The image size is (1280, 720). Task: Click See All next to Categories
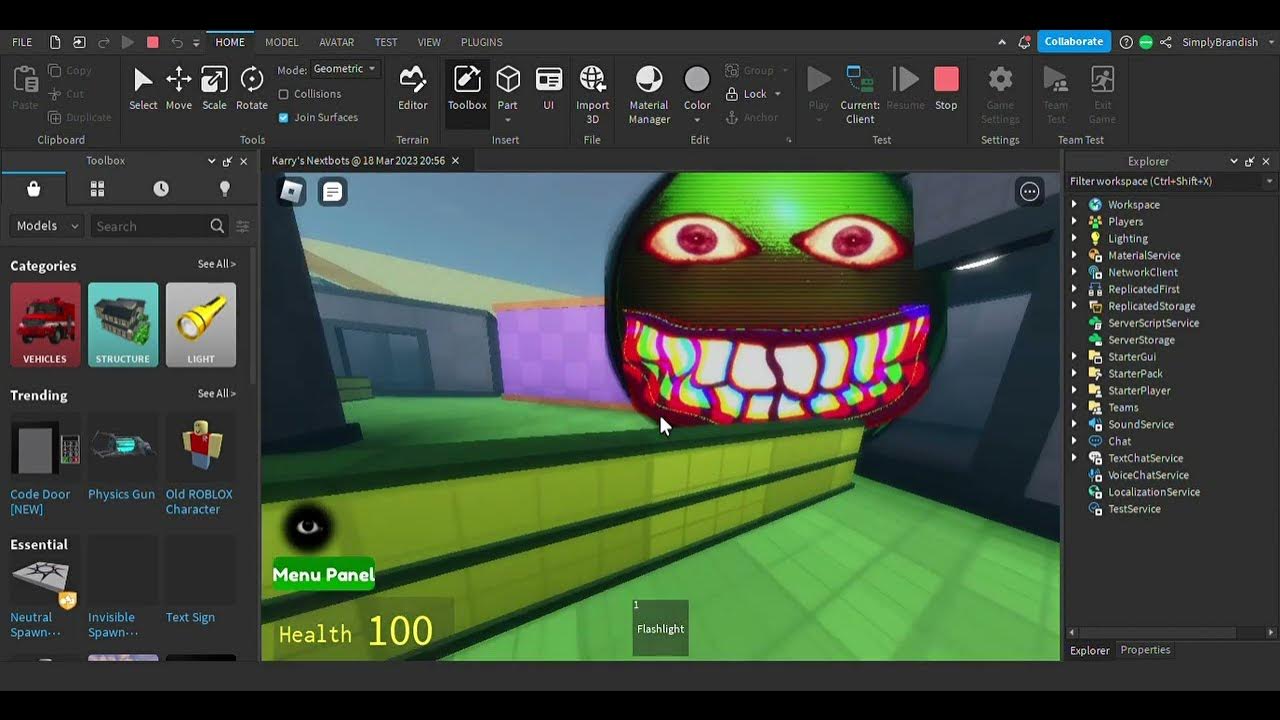[216, 264]
